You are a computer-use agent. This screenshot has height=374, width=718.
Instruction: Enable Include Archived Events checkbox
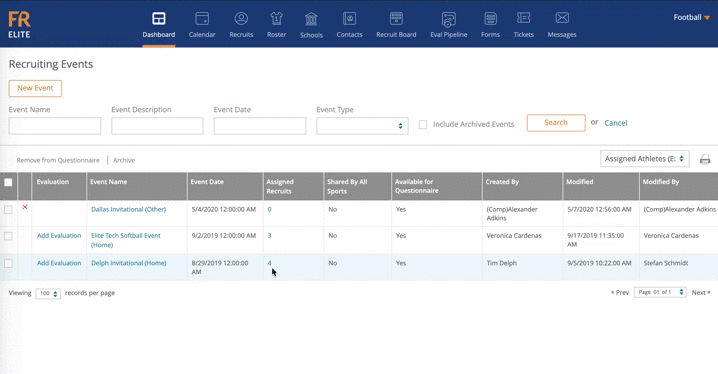(423, 125)
